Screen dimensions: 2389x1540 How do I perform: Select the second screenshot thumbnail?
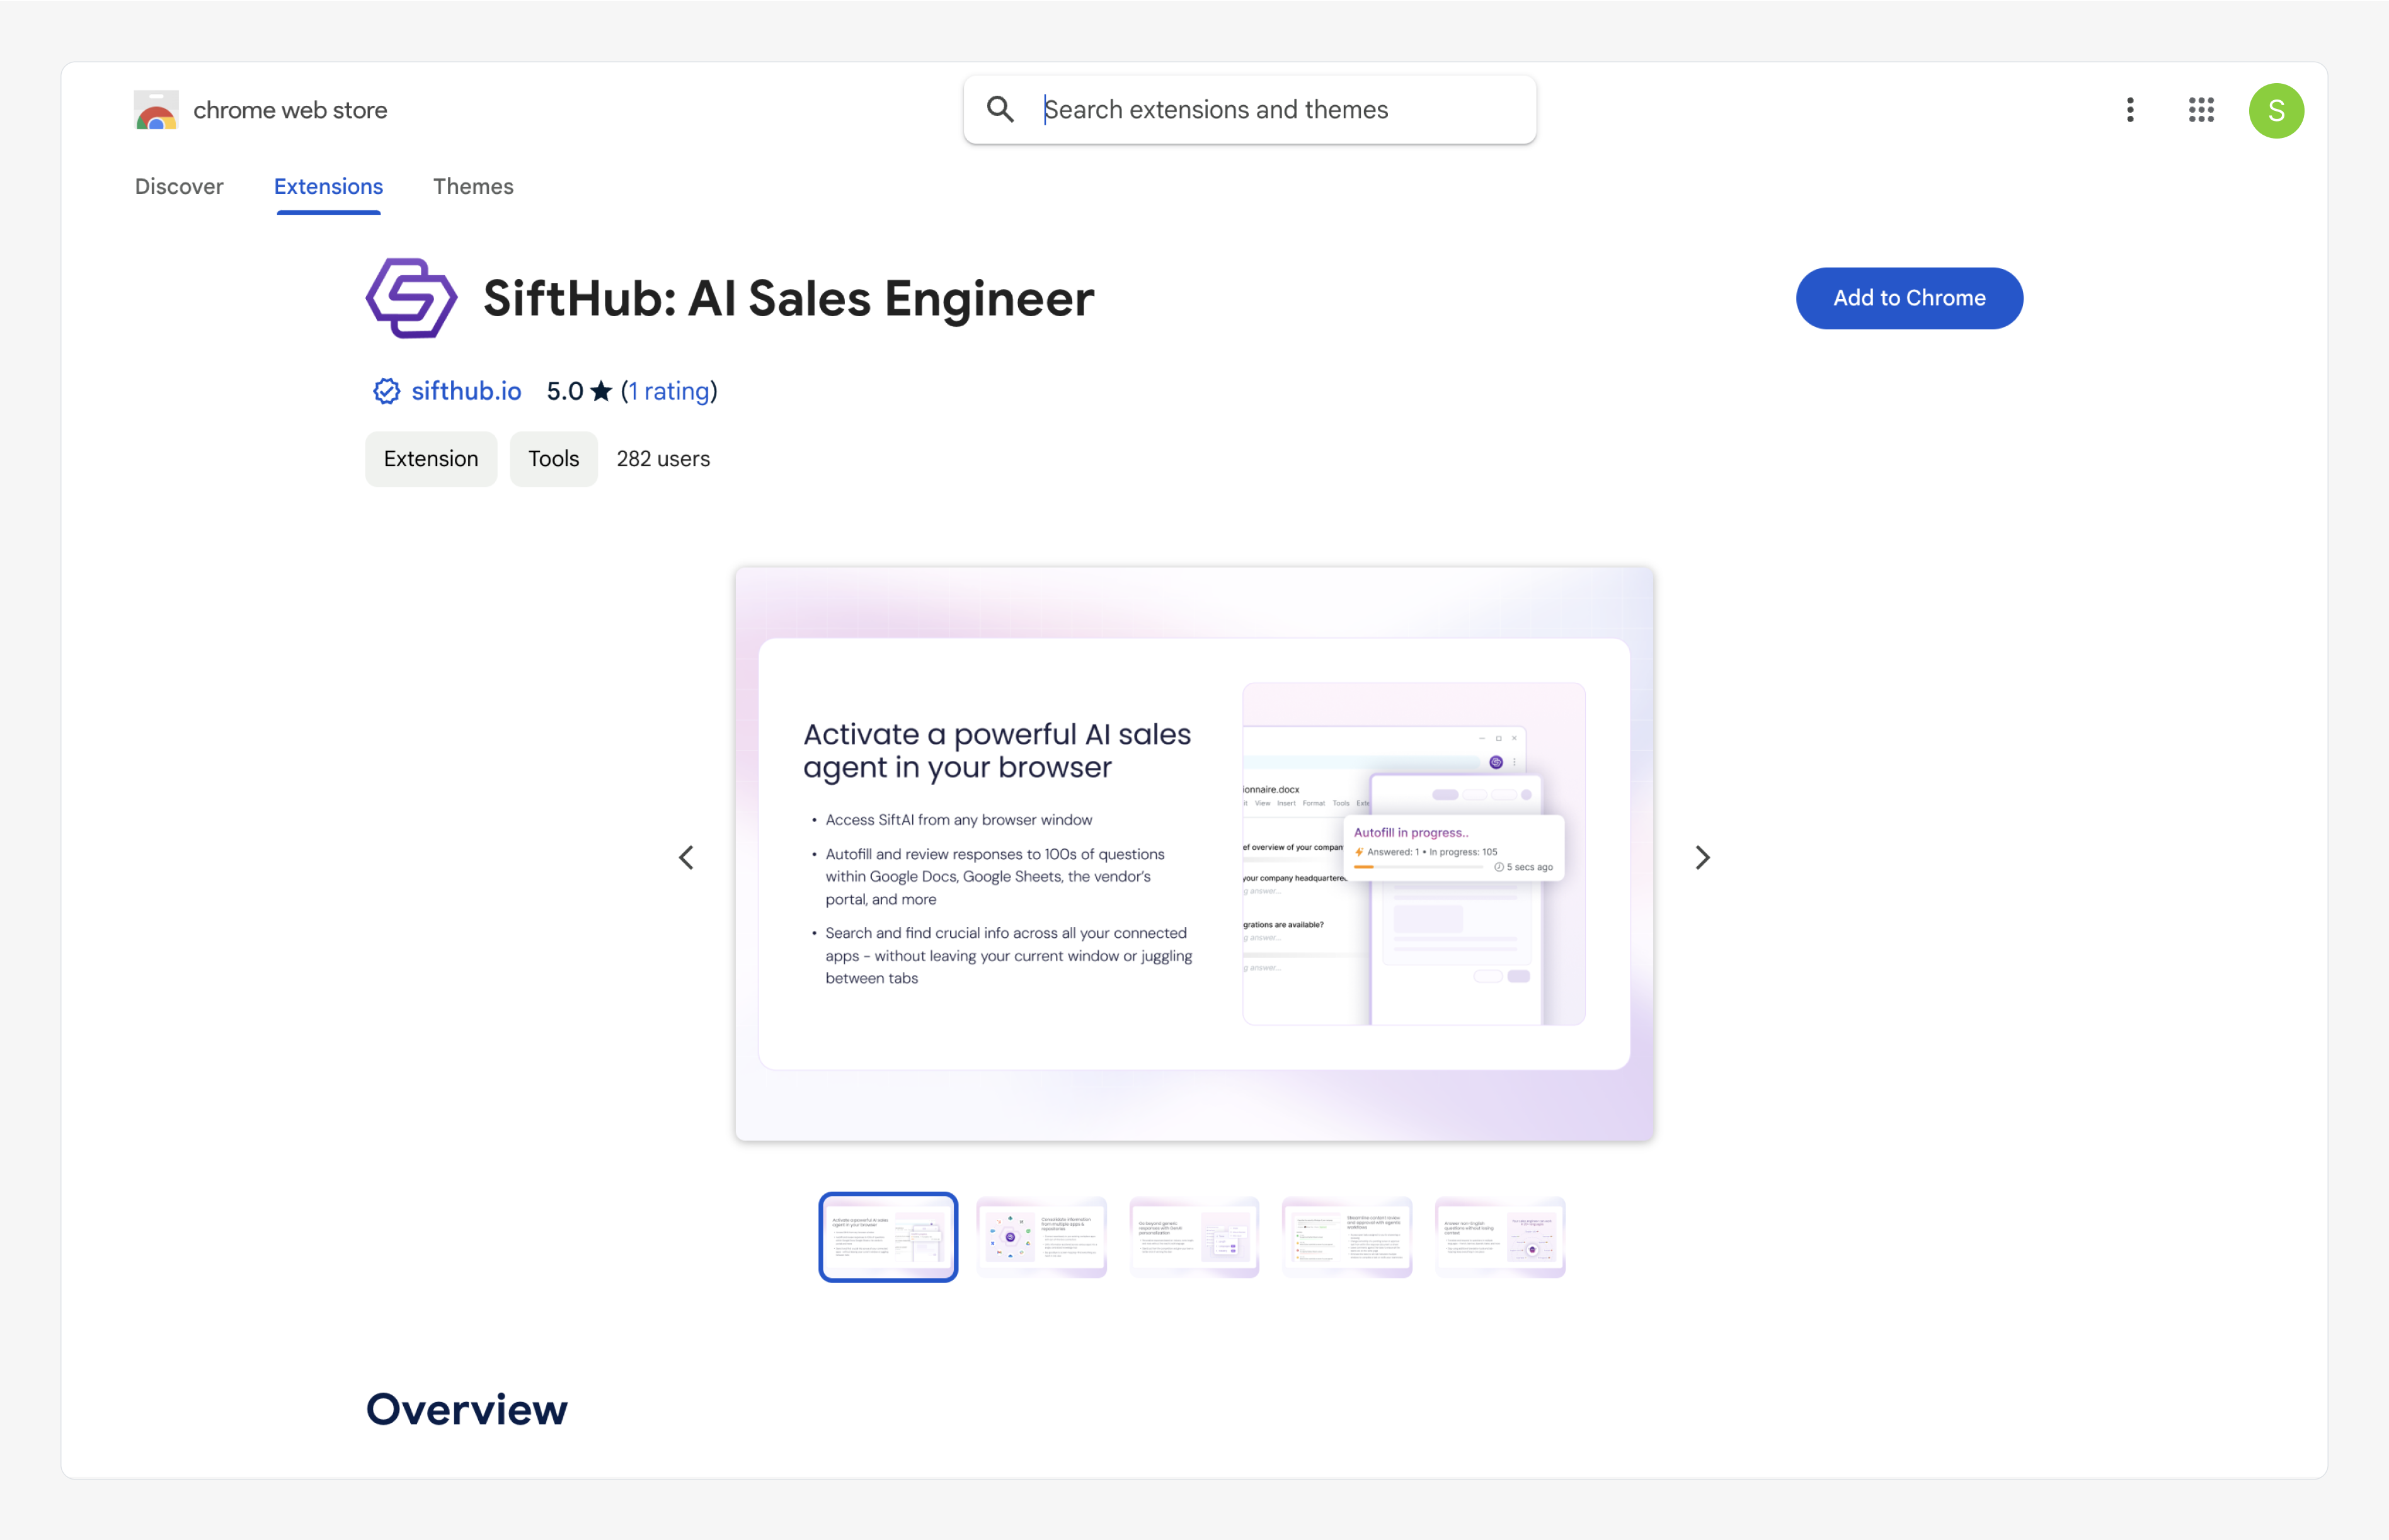coord(1041,1237)
